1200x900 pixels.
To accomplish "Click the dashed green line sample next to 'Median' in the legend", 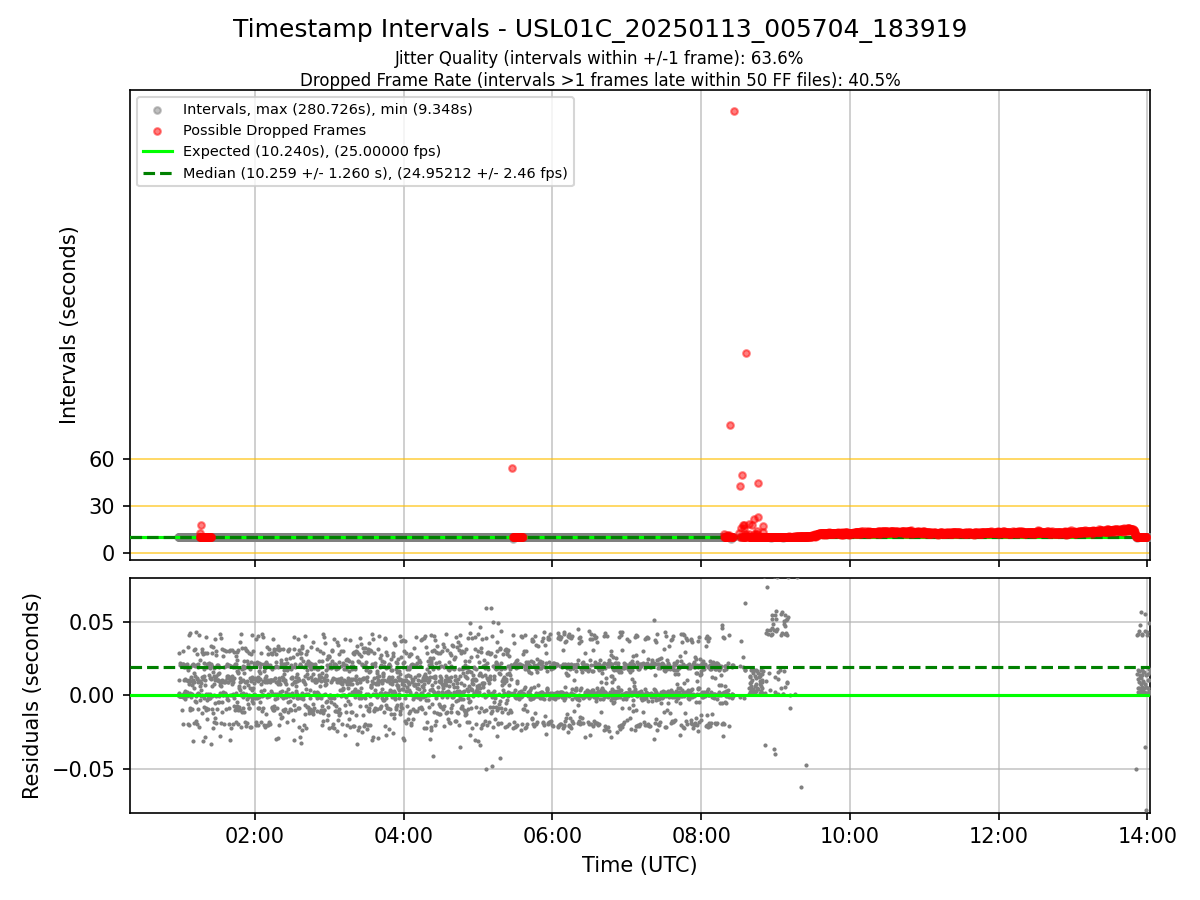I will pyautogui.click(x=157, y=173).
